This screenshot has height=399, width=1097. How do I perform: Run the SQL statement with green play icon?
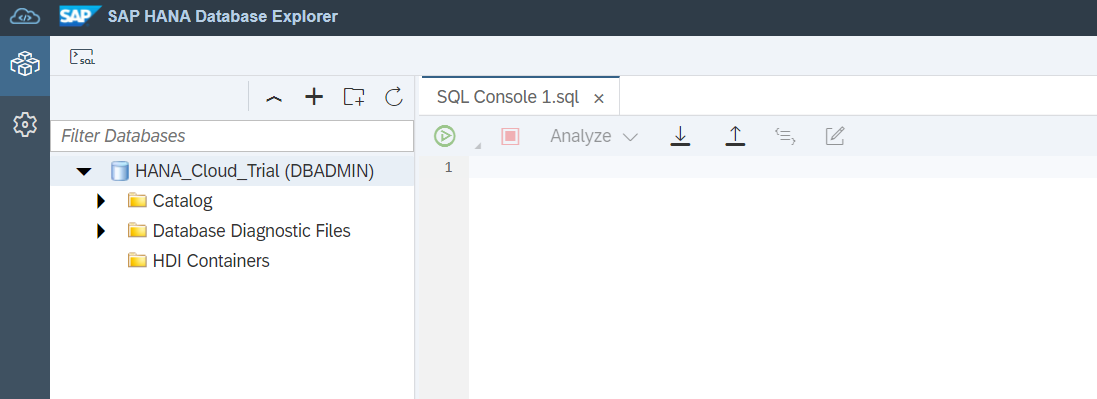pyautogui.click(x=444, y=136)
